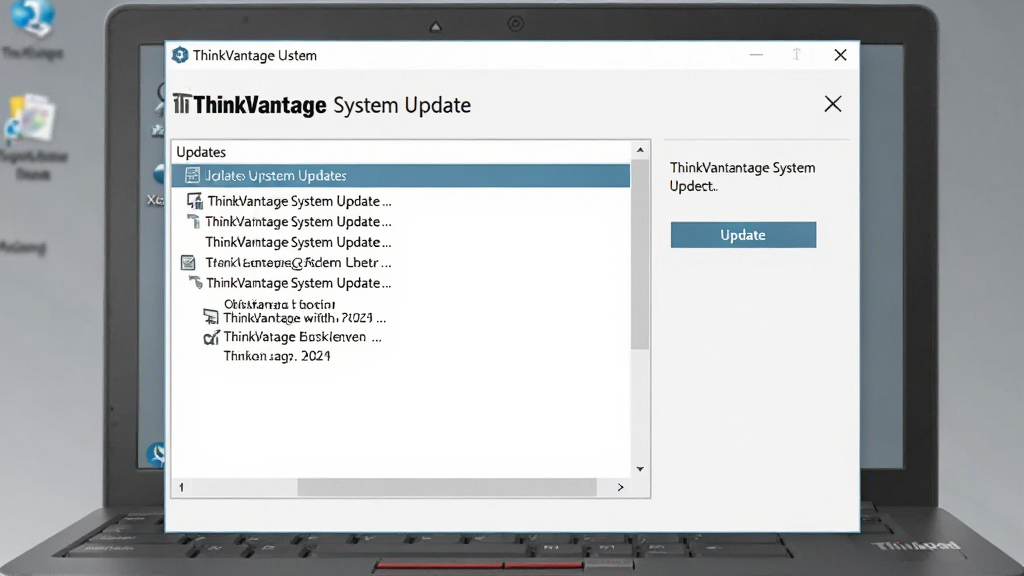The image size is (1024, 576).
Task: Close the ThinkVantage window from title bar
Action: [840, 55]
